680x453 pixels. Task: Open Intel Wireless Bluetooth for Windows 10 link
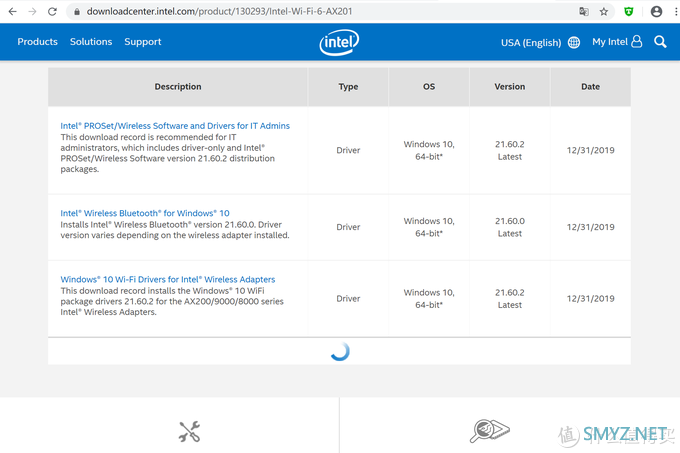coord(145,213)
